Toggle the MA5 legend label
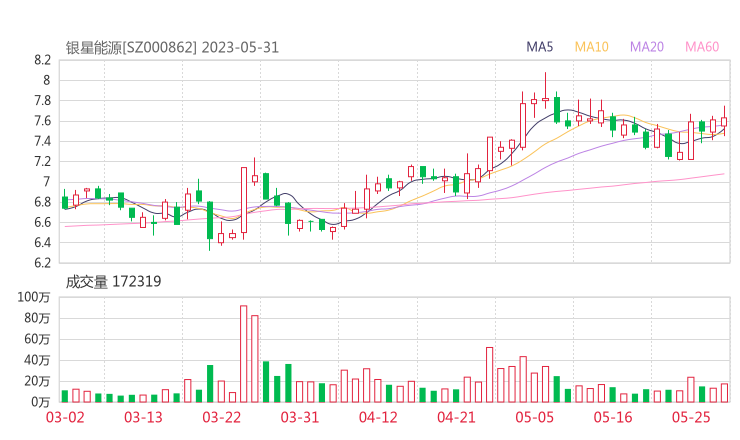Image resolution: width=740 pixels, height=440 pixels. click(x=540, y=47)
